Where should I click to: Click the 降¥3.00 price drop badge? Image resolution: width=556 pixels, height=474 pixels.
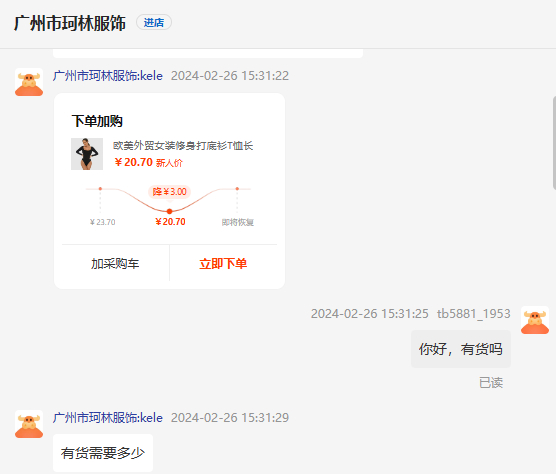(x=169, y=192)
